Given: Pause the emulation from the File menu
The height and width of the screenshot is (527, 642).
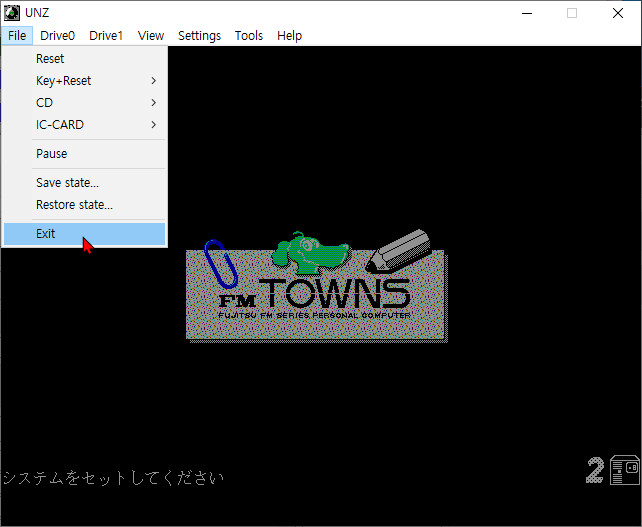Looking at the screenshot, I should tap(84, 154).
